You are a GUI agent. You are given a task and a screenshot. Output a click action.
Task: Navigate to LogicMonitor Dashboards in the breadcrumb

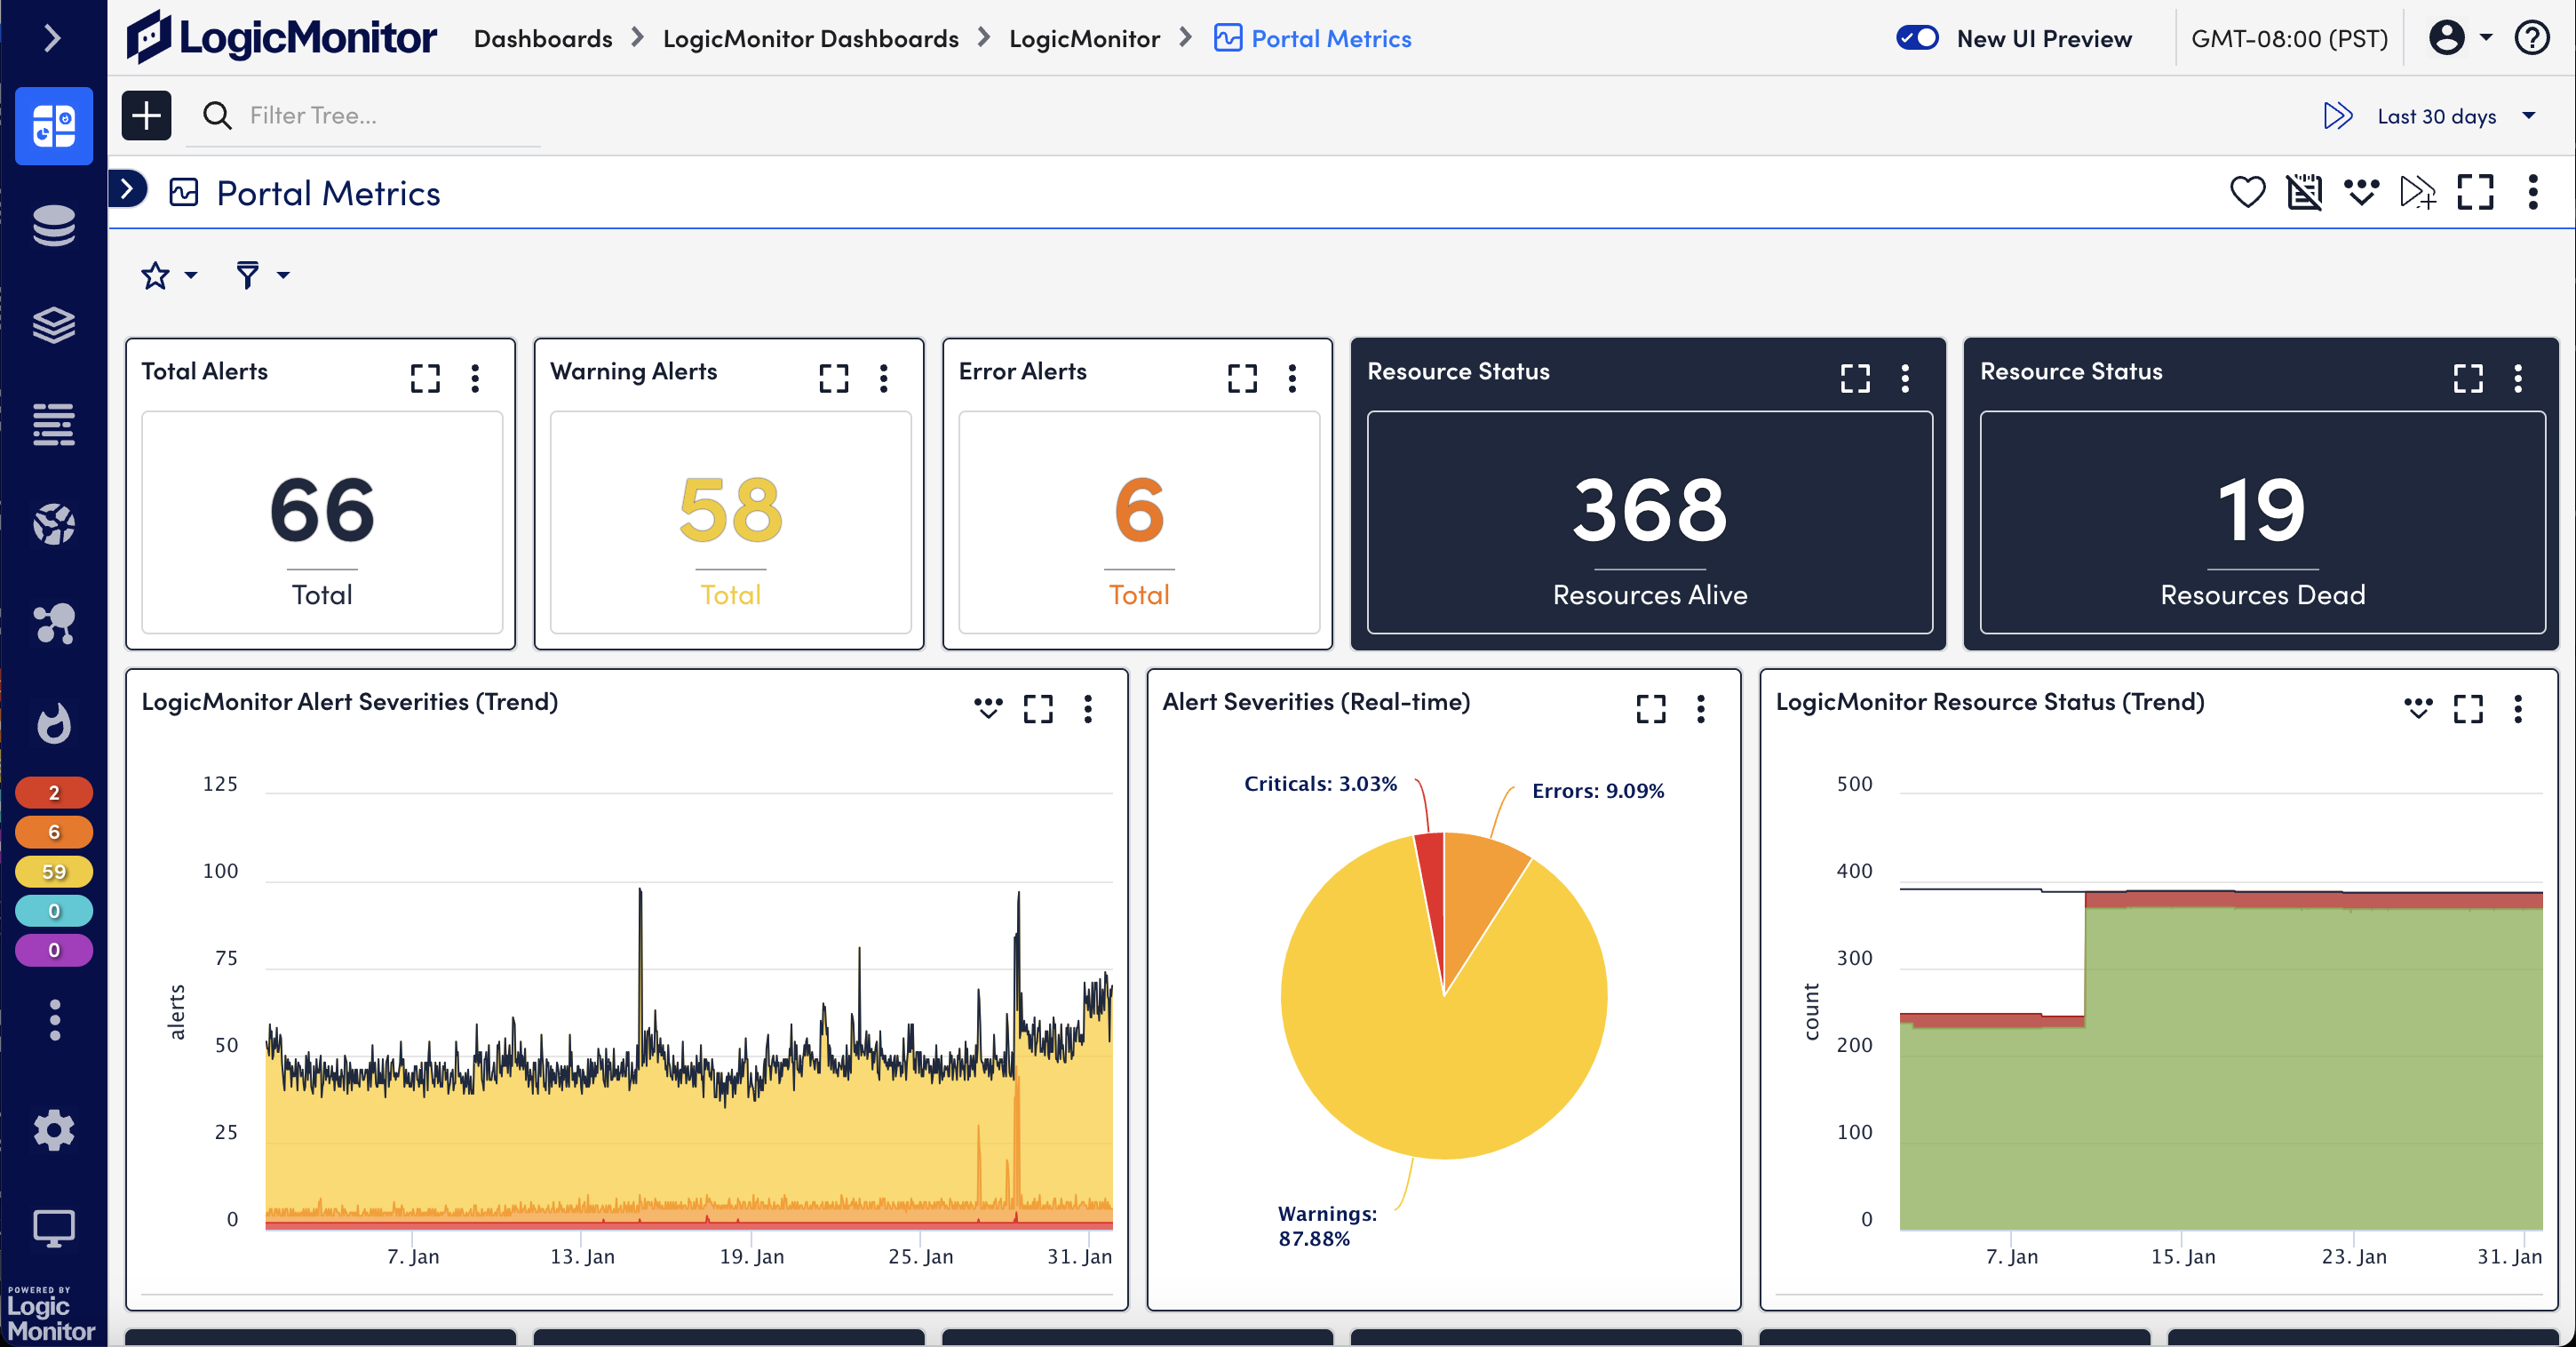811,38
